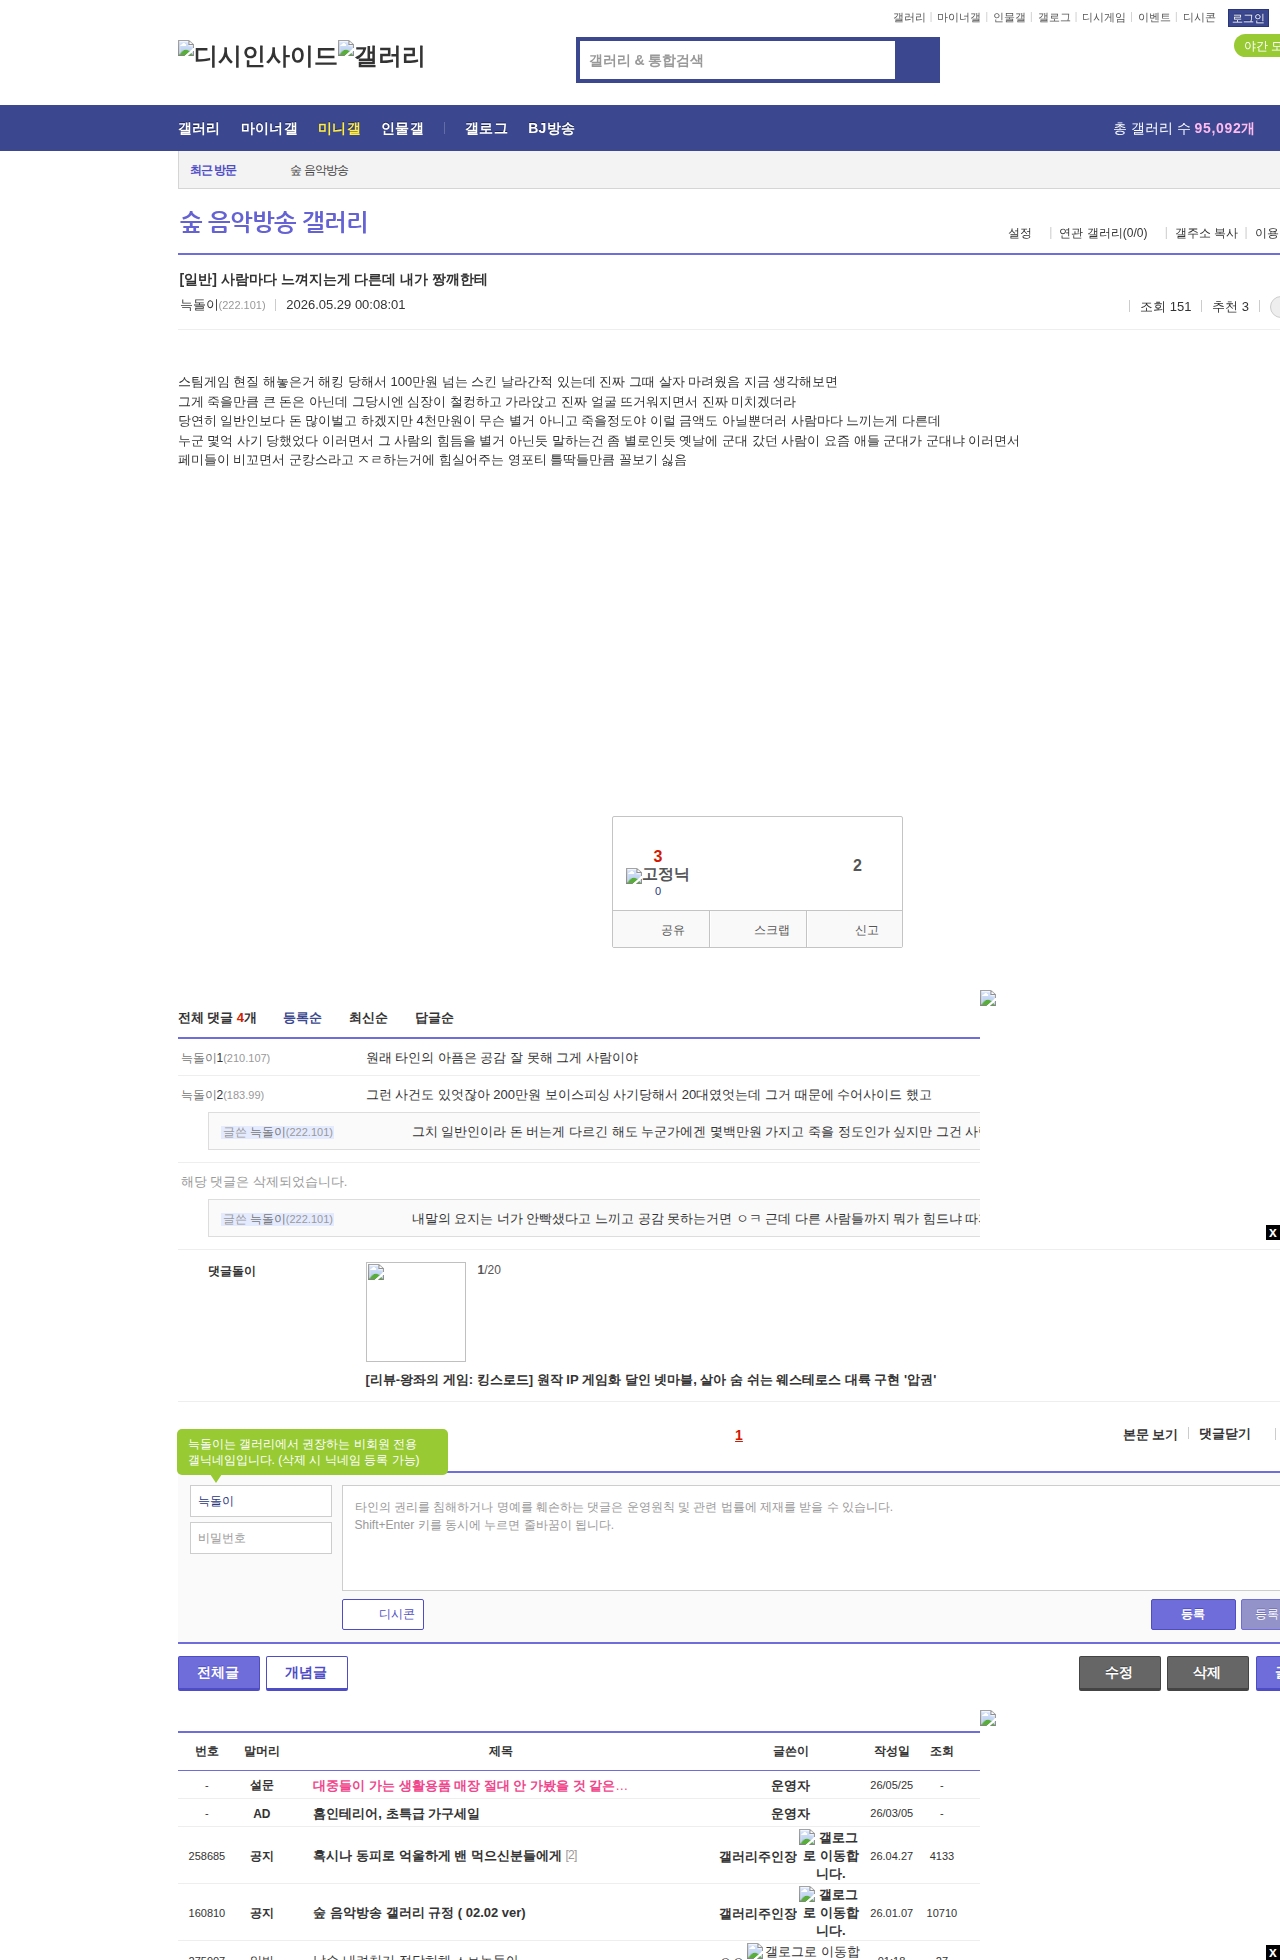1280x1960 pixels.
Task: Open the 숲 음악방송 갤러리 규정 notice post
Action: 419,1912
